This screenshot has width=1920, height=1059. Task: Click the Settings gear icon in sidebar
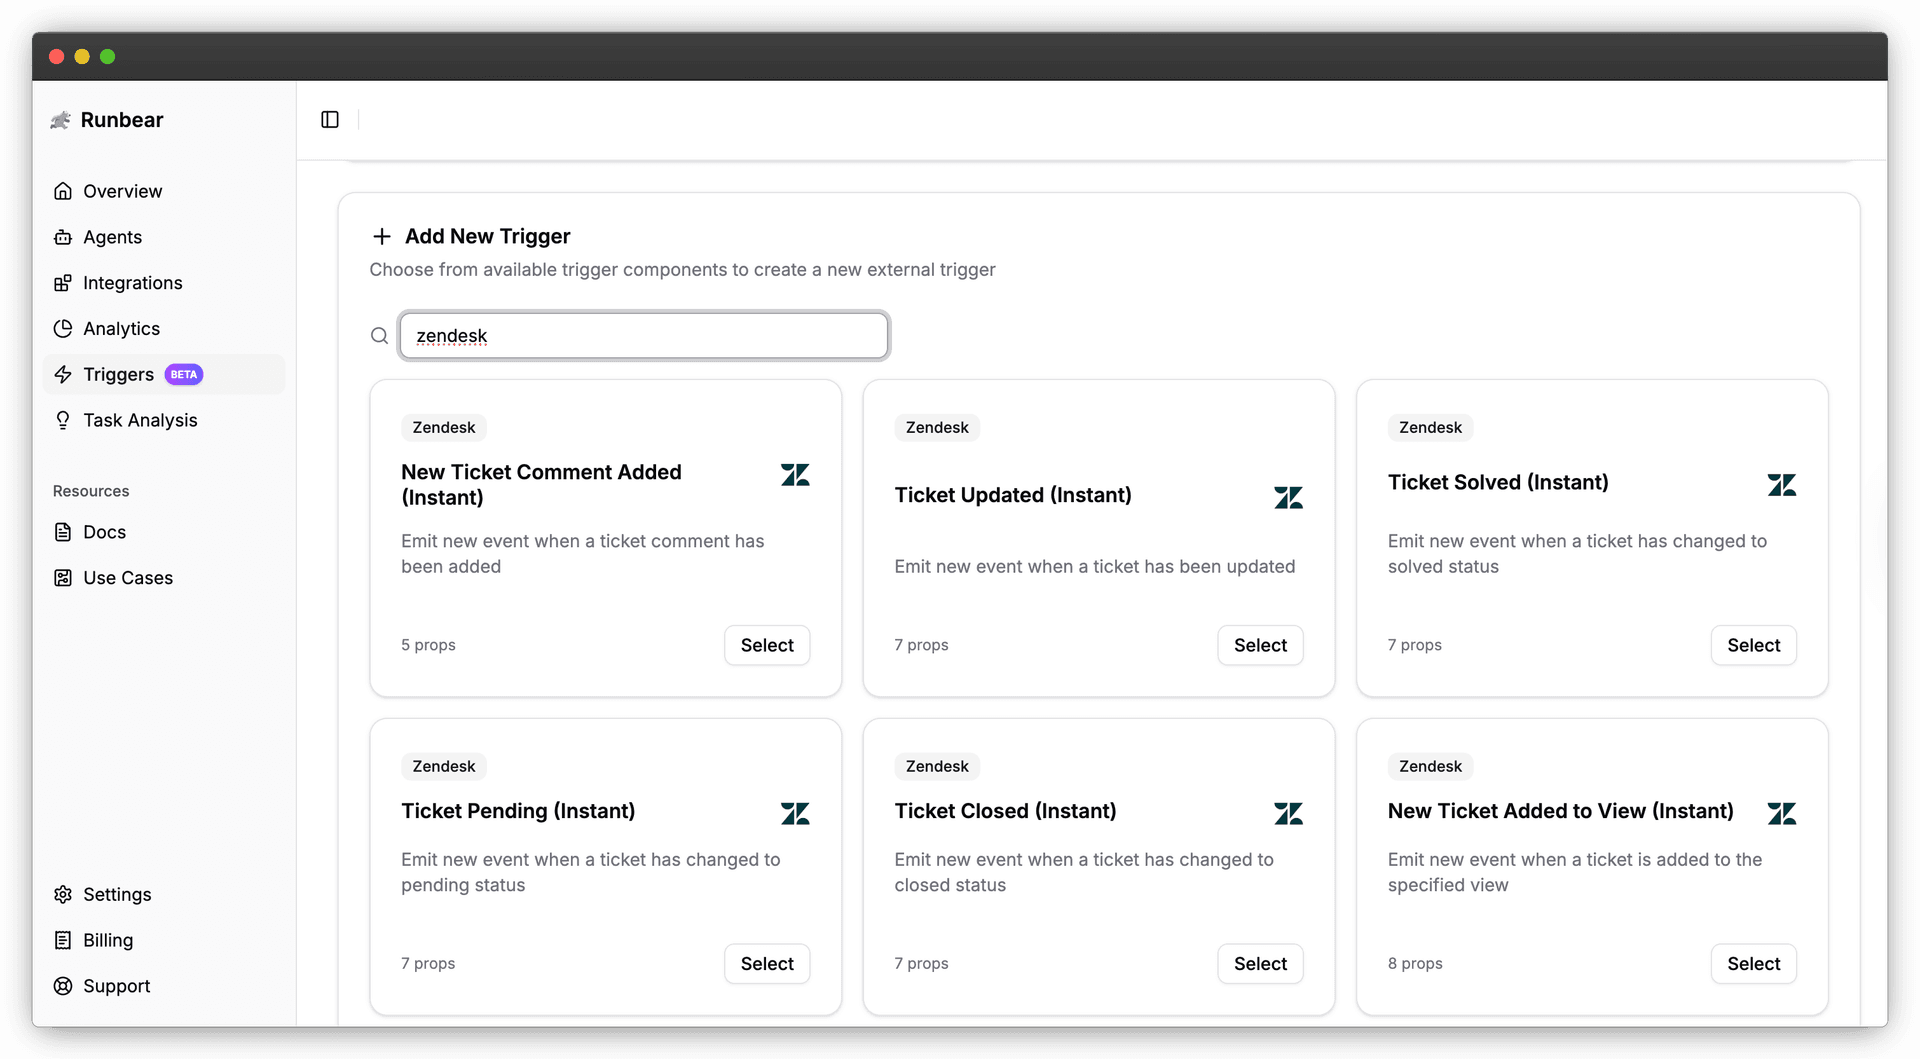[63, 894]
